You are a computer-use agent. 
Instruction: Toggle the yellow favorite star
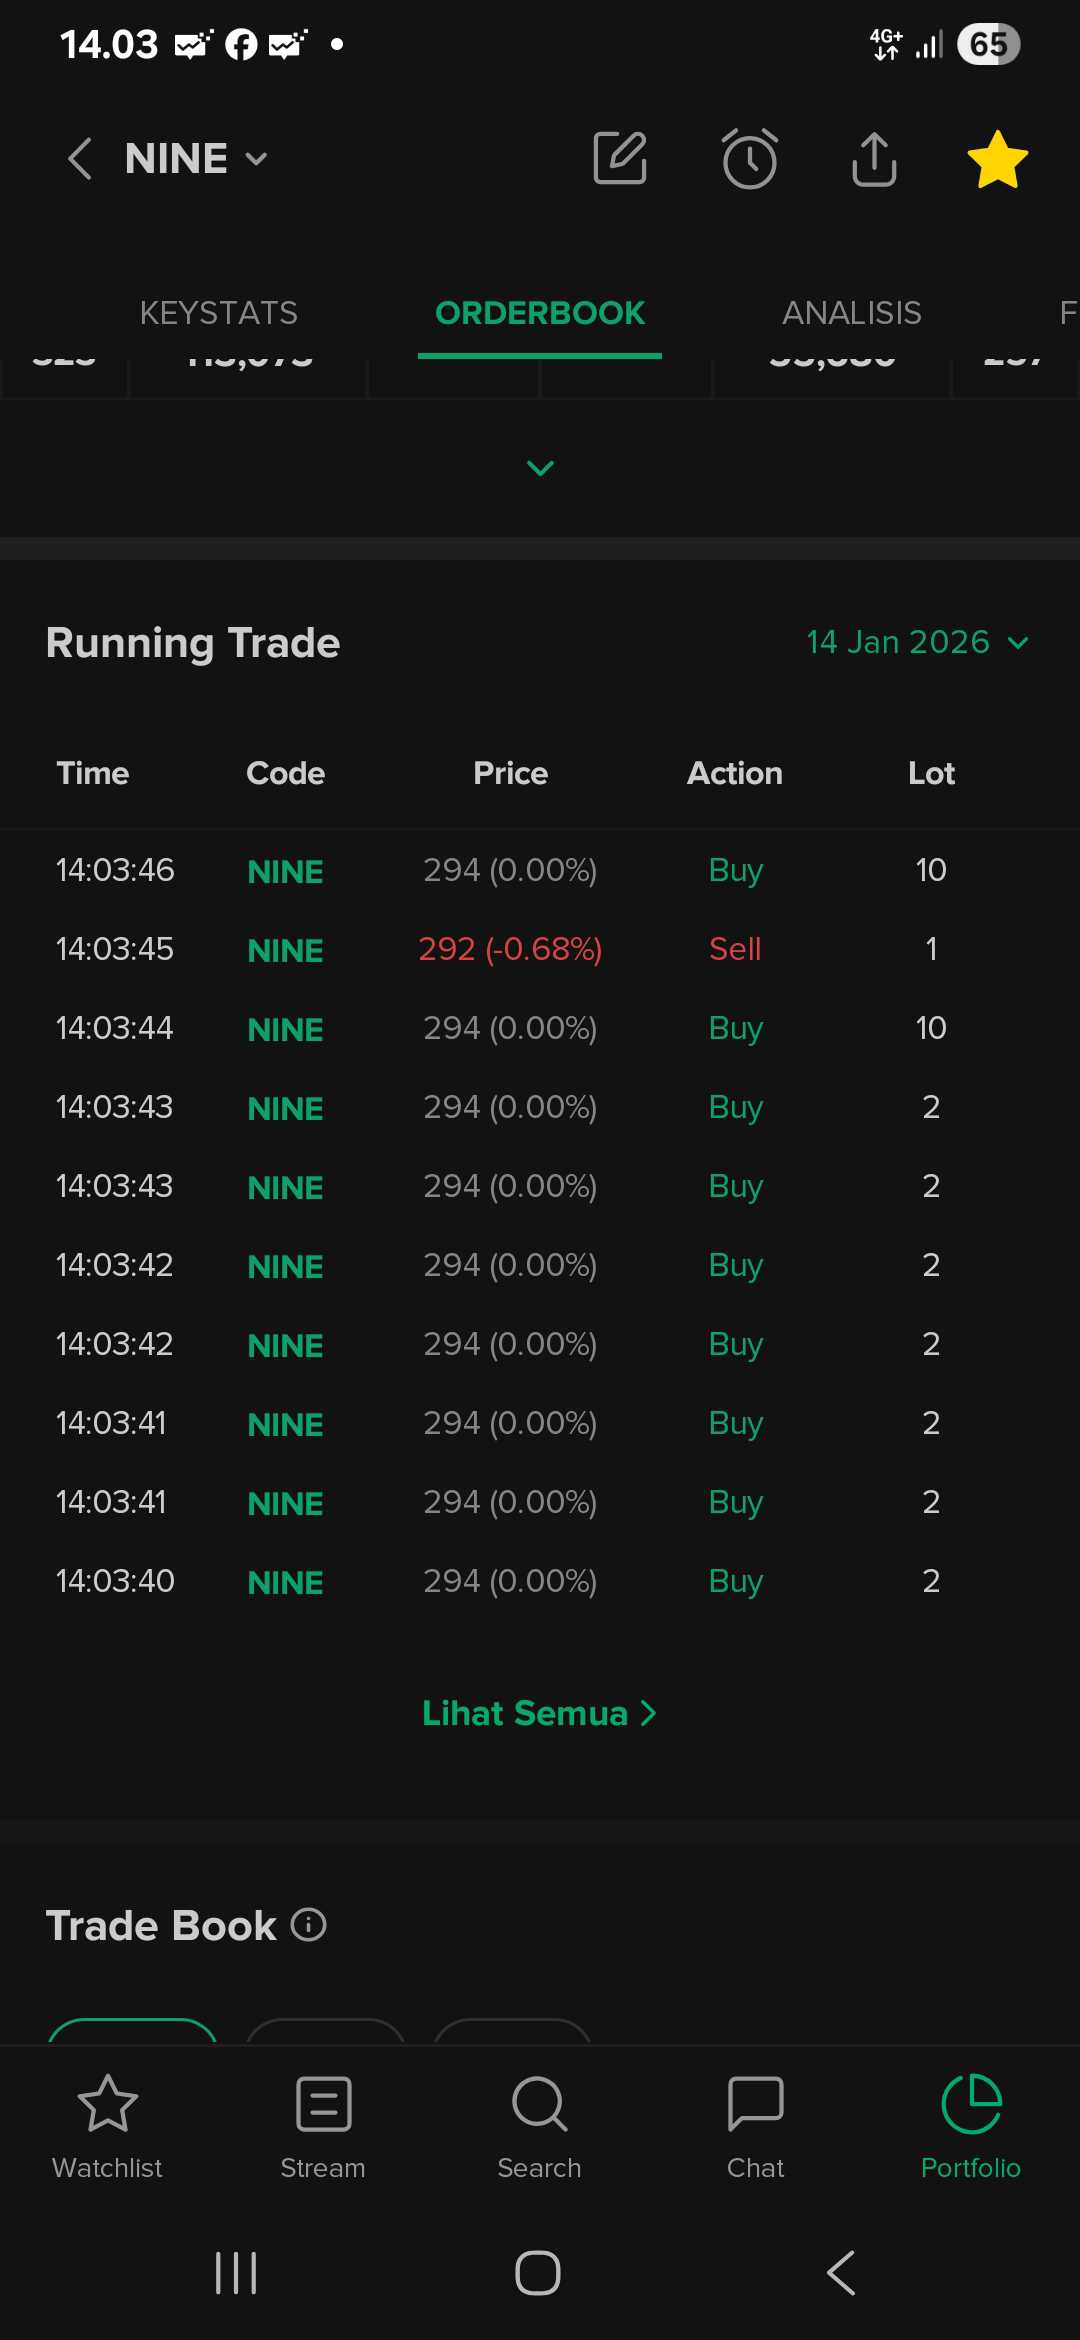pyautogui.click(x=997, y=159)
